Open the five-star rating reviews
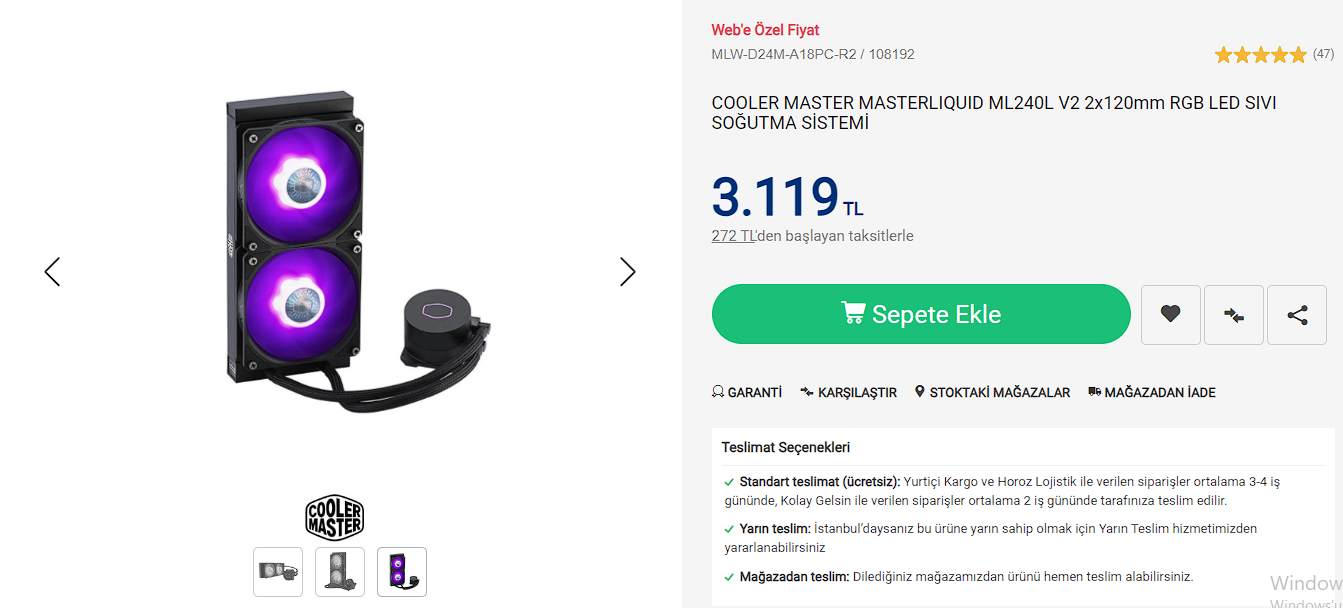The width and height of the screenshot is (1343, 608). (x=1260, y=55)
